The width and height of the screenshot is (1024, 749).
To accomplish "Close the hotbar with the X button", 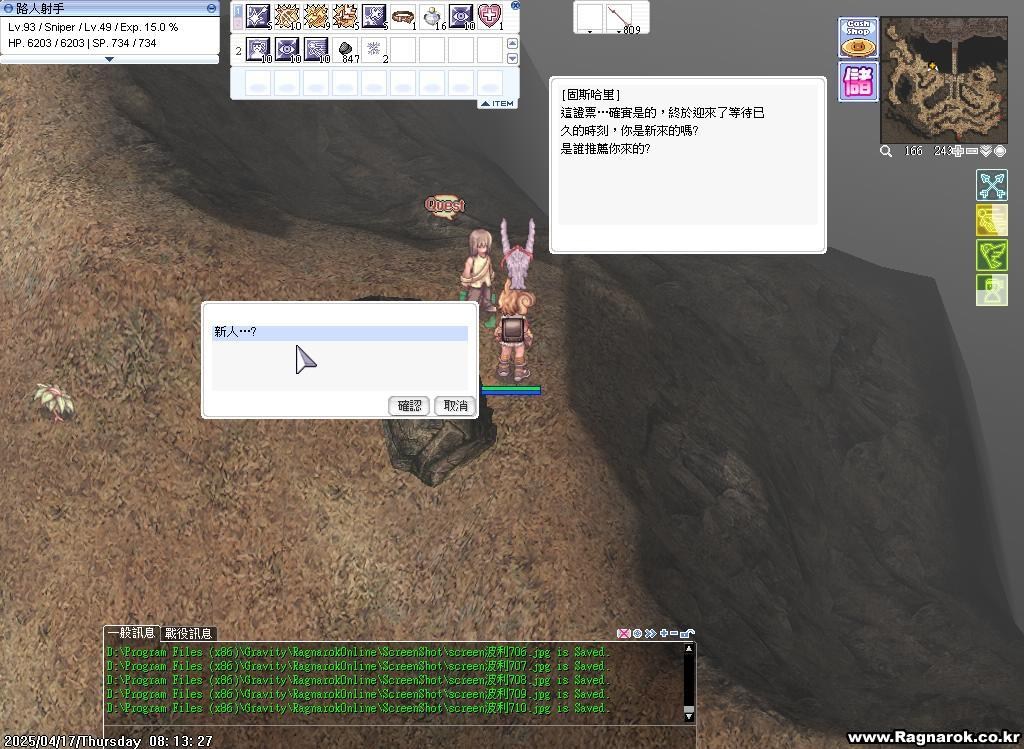I will click(x=515, y=5).
